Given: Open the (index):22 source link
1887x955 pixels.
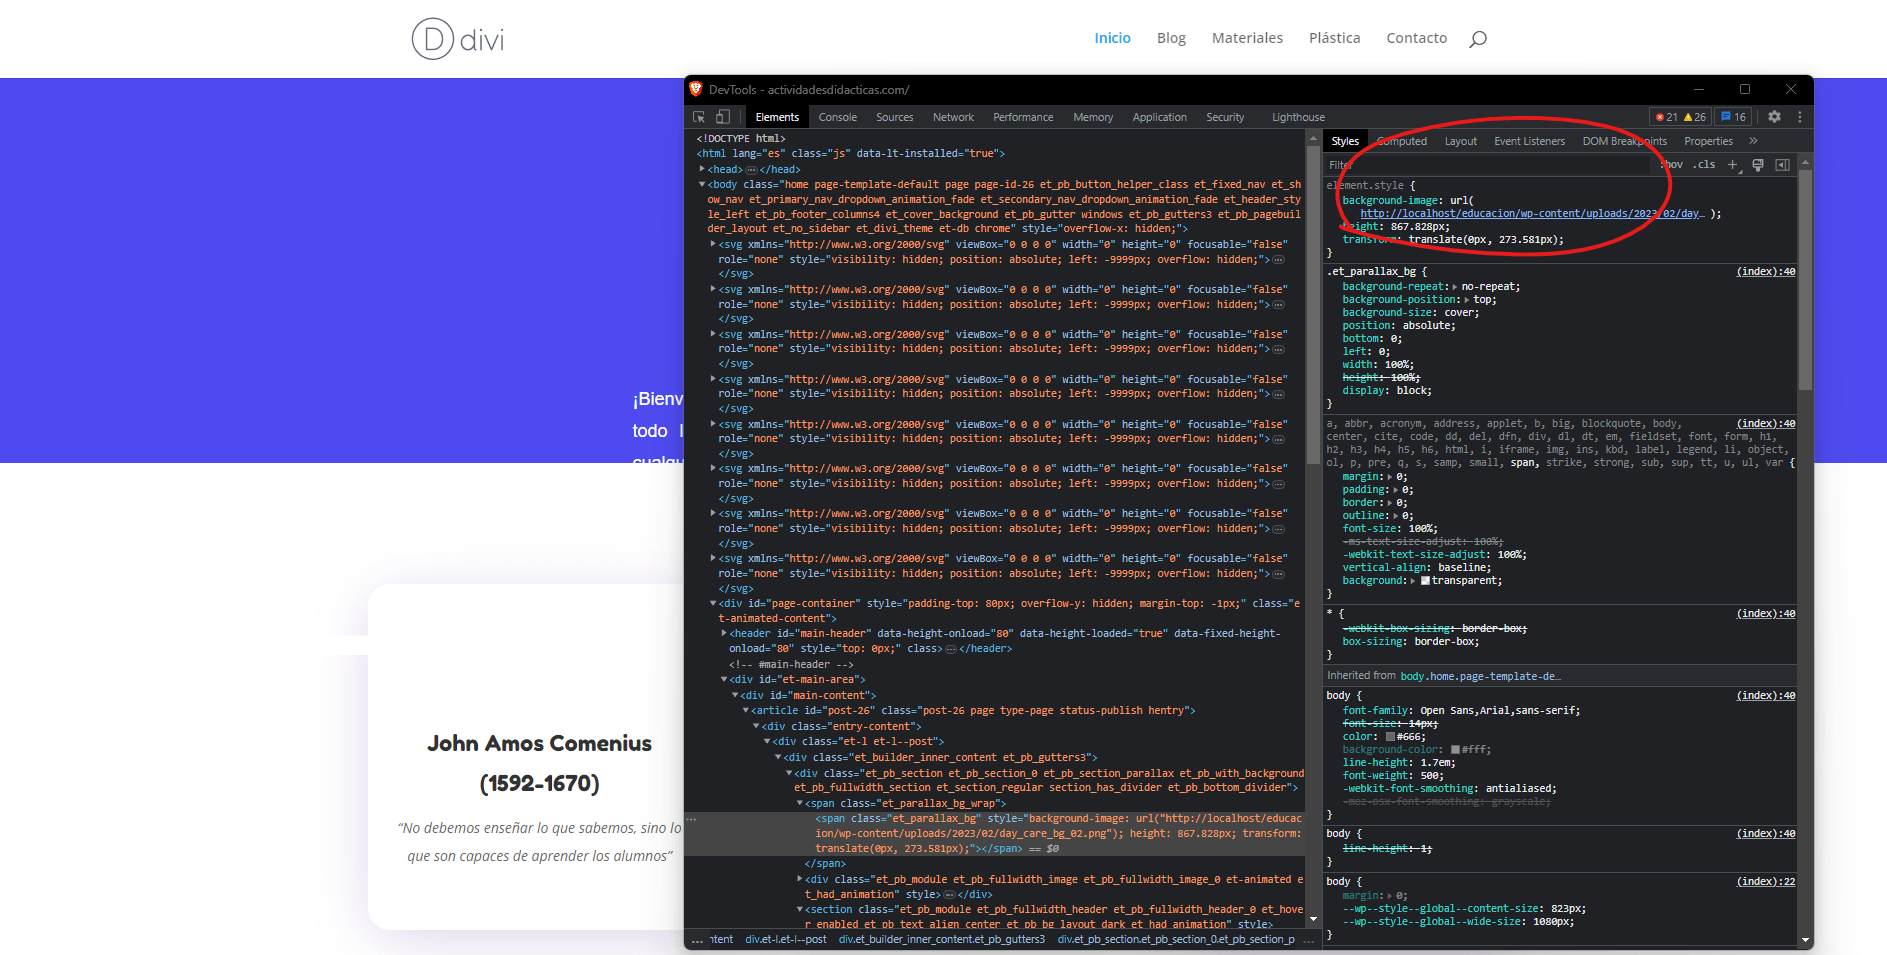Looking at the screenshot, I should tap(1766, 882).
